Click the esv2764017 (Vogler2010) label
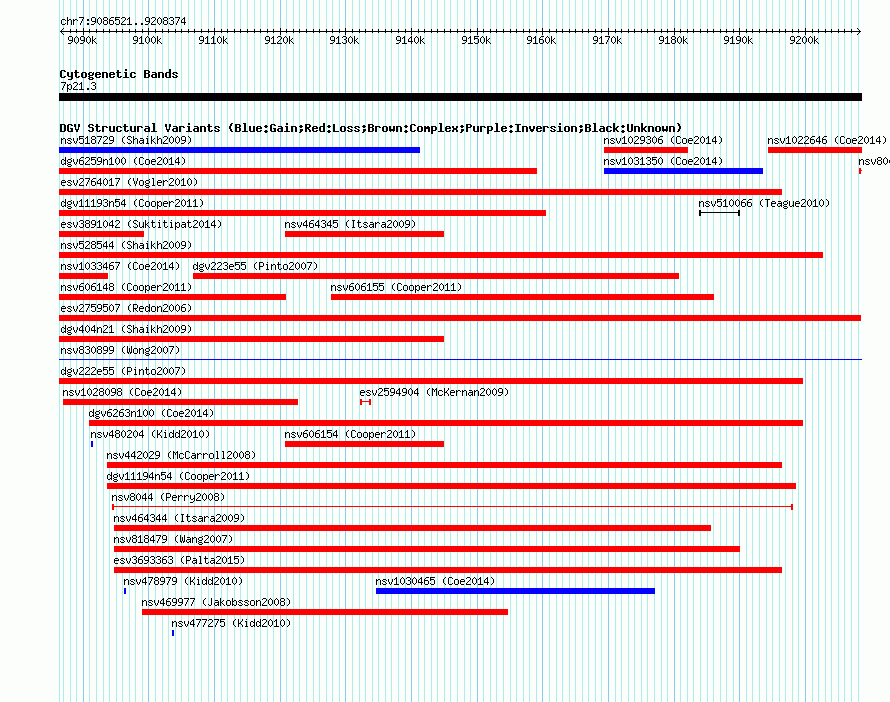 (x=129, y=182)
